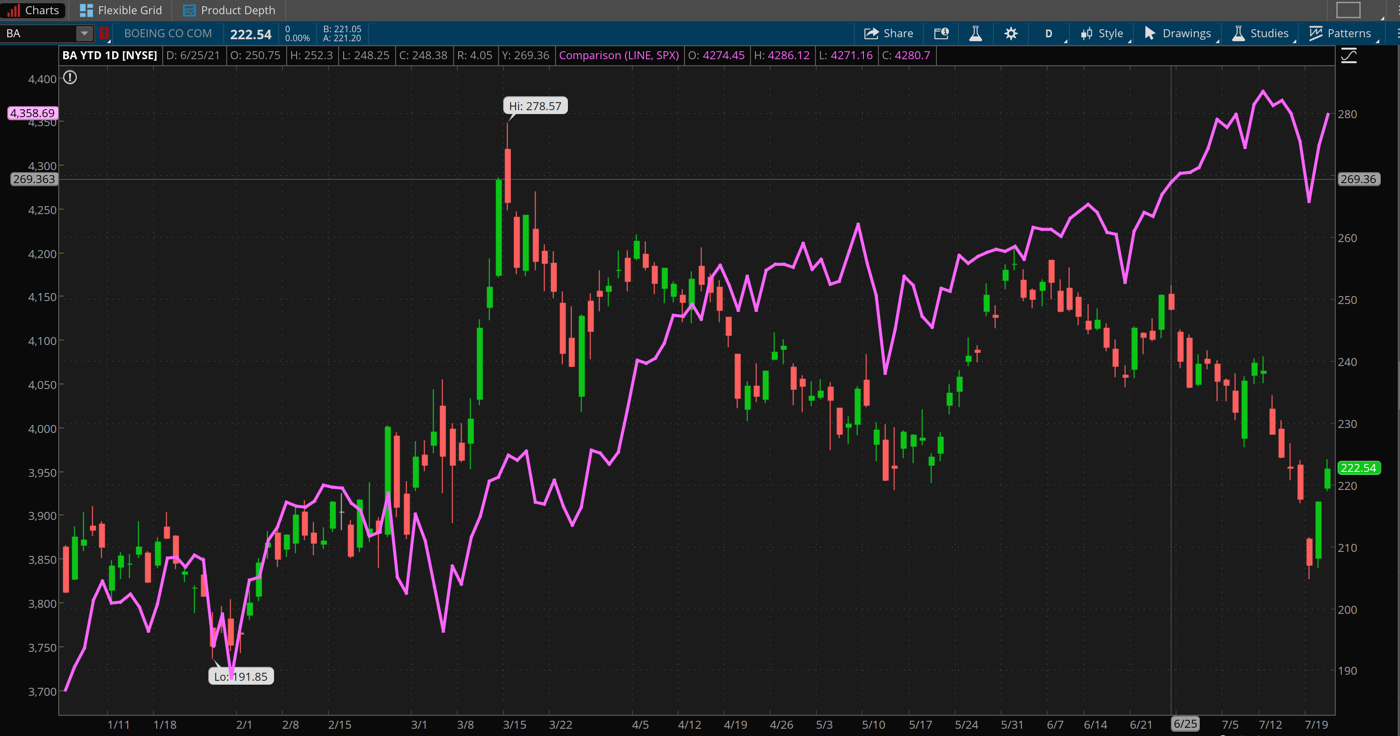Click the 0.00% change value in header
Image resolution: width=1400 pixels, height=736 pixels.
[x=297, y=38]
